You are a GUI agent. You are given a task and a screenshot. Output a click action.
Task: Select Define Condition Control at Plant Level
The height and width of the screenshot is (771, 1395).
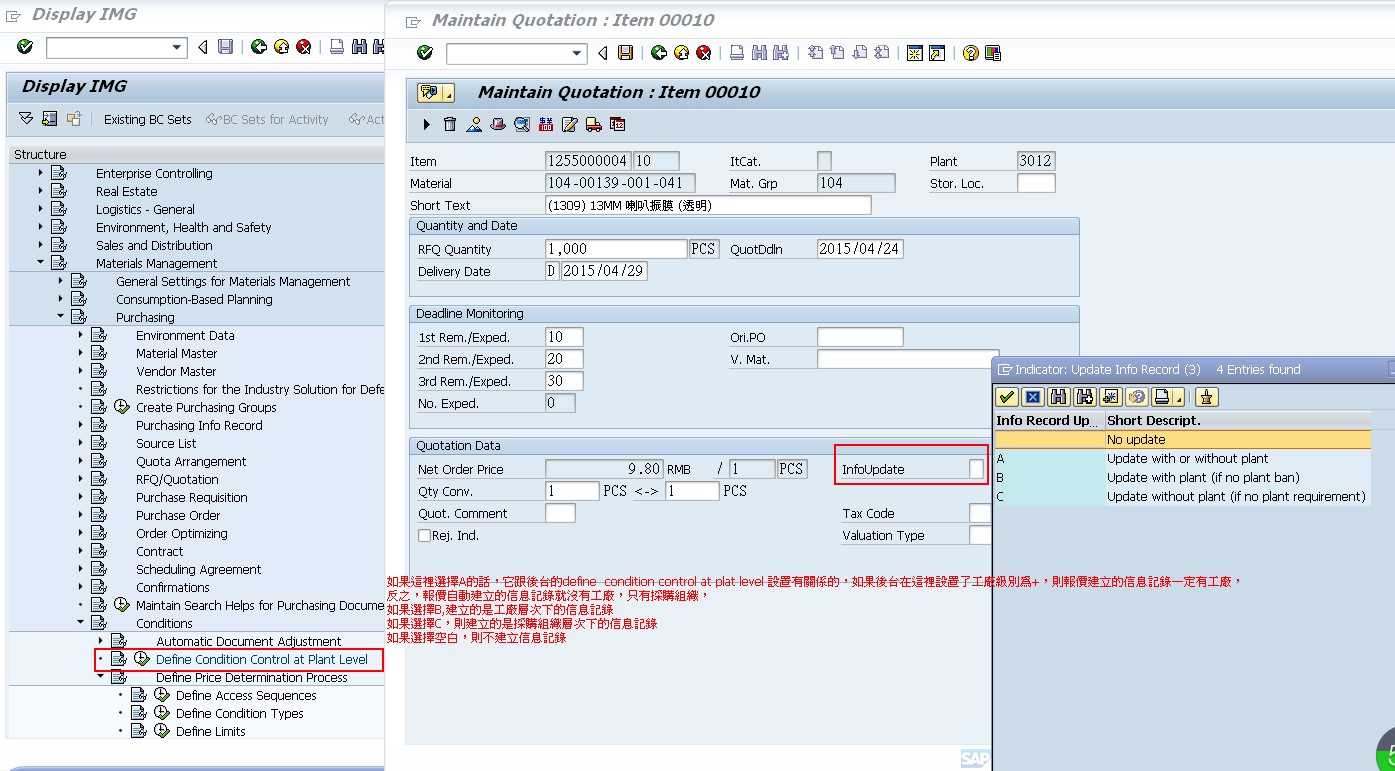click(x=262, y=659)
